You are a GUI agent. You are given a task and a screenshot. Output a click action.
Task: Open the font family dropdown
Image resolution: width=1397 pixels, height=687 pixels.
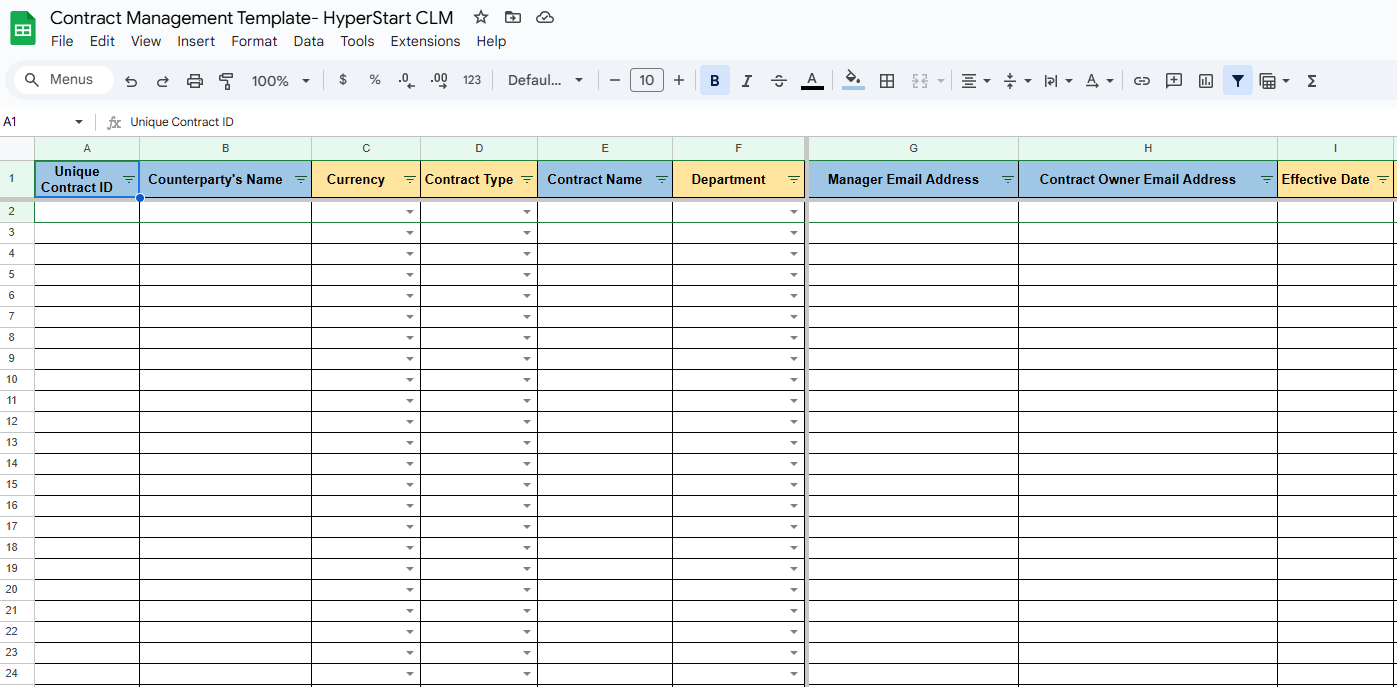[545, 80]
